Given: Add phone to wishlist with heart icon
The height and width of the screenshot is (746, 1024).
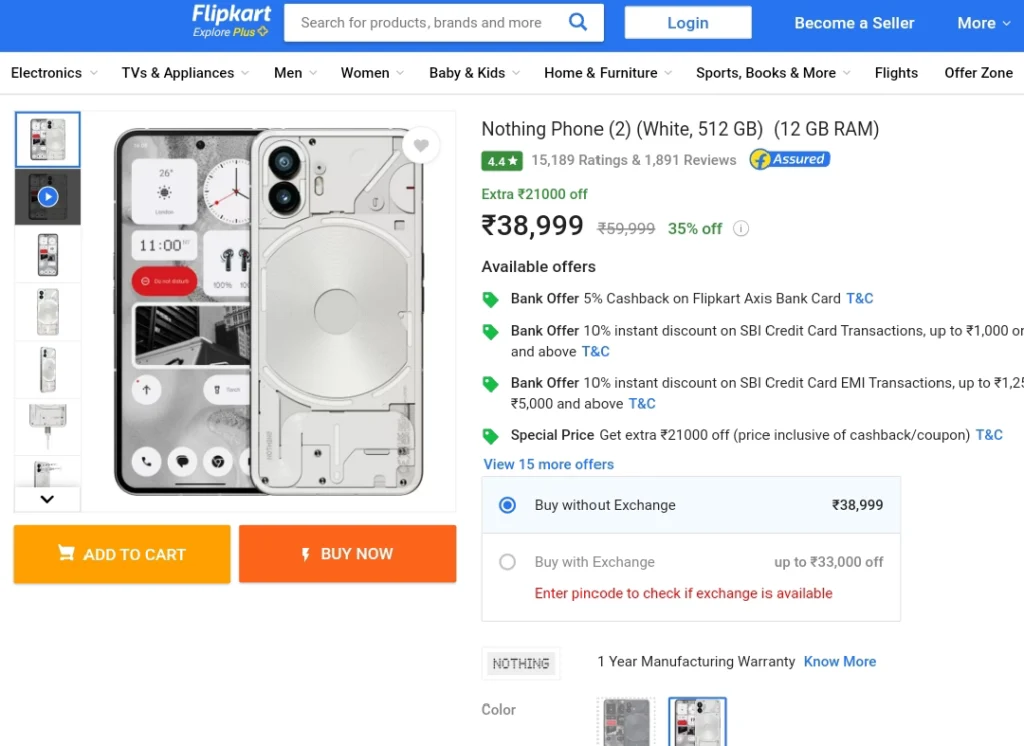Looking at the screenshot, I should click(x=421, y=145).
